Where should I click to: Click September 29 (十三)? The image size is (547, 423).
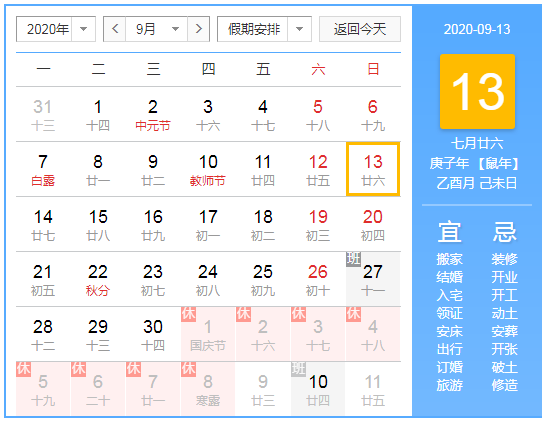(x=98, y=334)
